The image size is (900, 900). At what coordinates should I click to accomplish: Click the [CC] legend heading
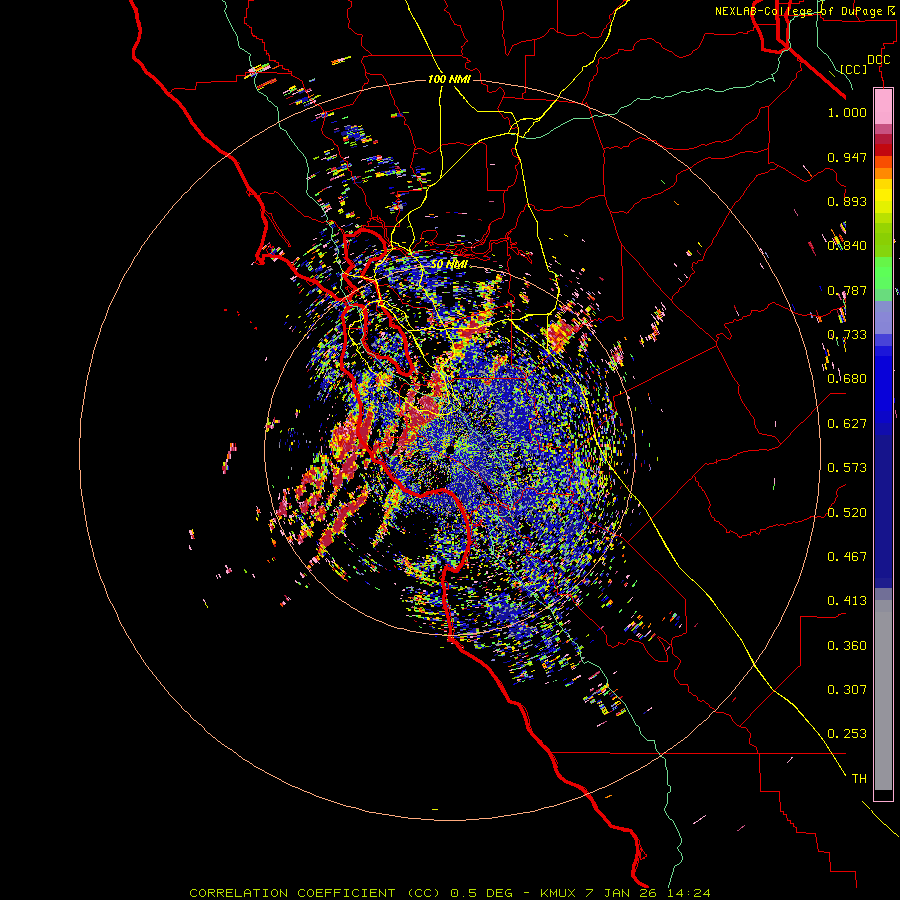click(x=854, y=69)
